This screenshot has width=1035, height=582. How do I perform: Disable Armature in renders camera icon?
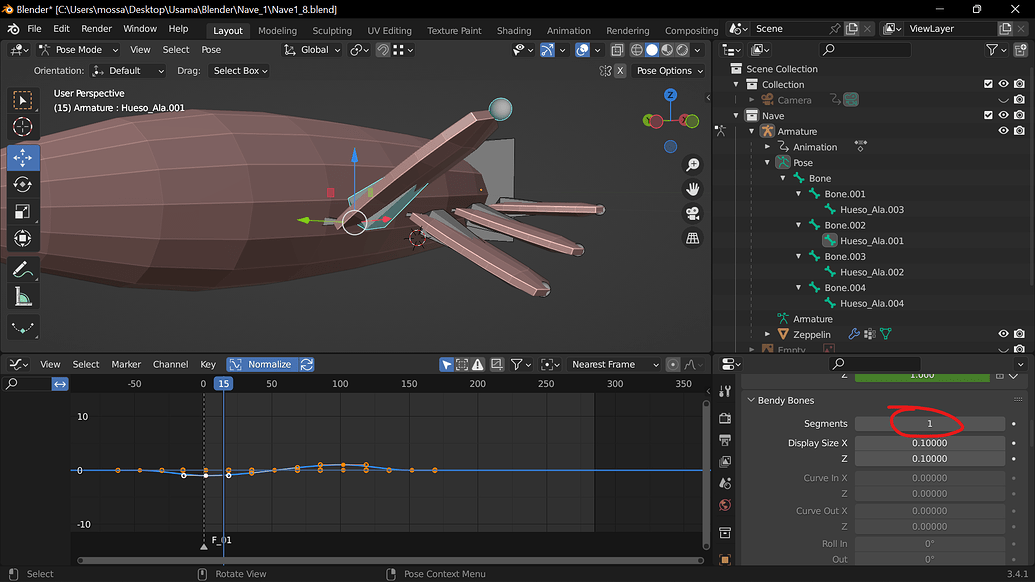click(1019, 131)
